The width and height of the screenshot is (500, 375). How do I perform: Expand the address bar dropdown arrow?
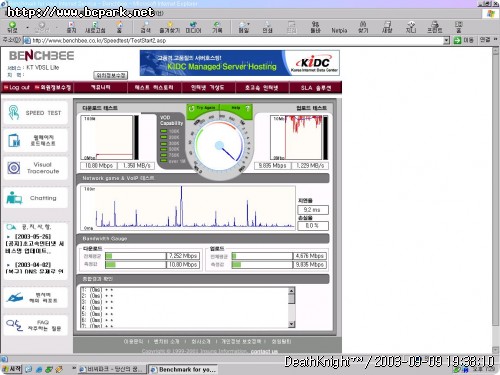point(447,41)
